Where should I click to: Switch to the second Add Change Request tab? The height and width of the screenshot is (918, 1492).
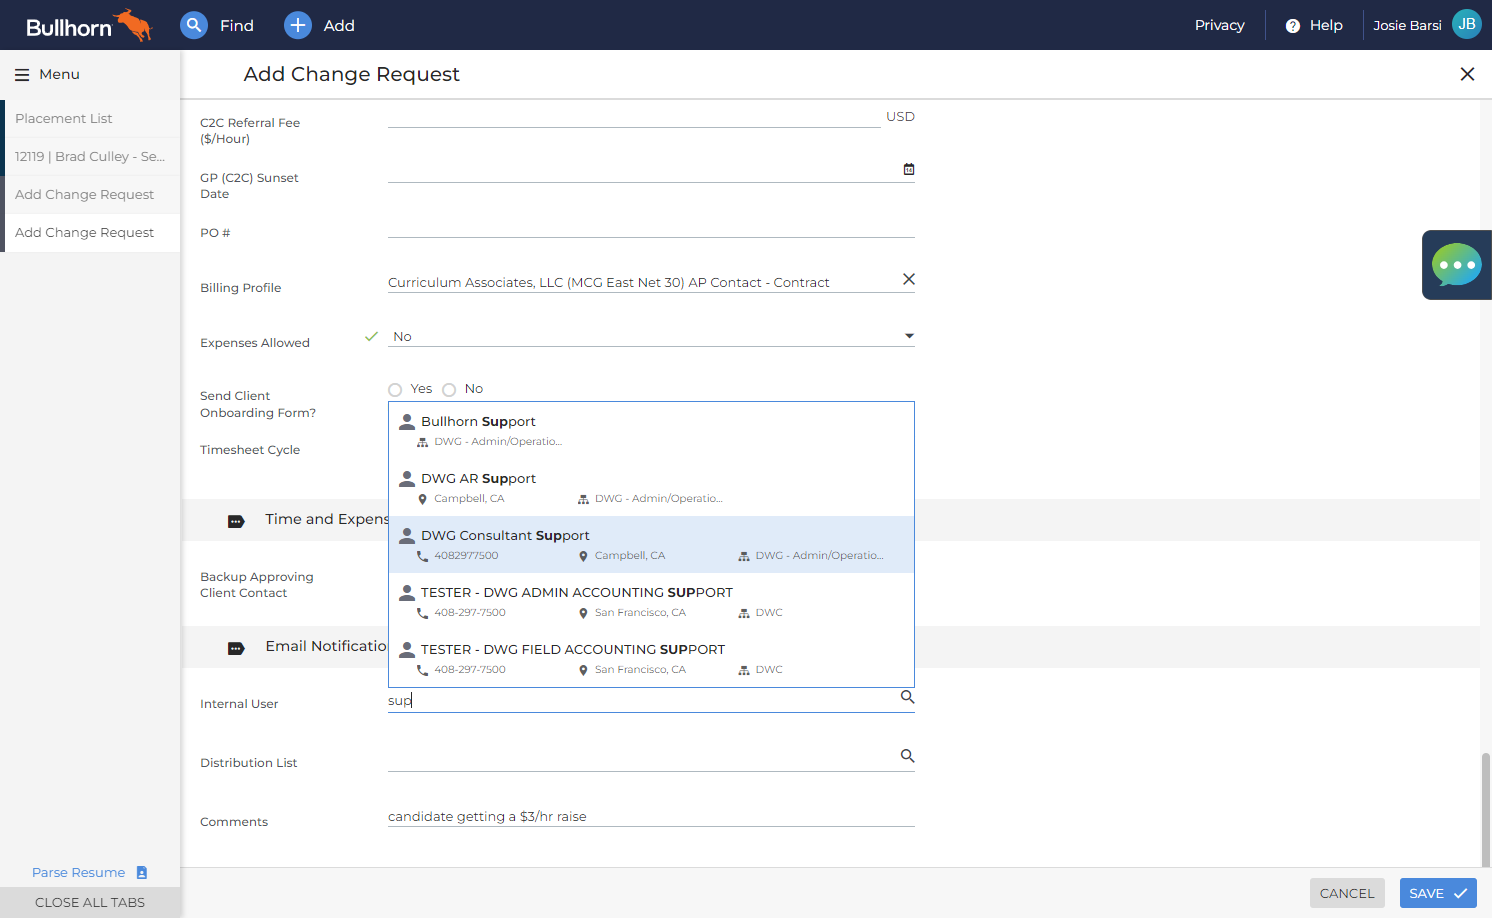pyautogui.click(x=92, y=233)
